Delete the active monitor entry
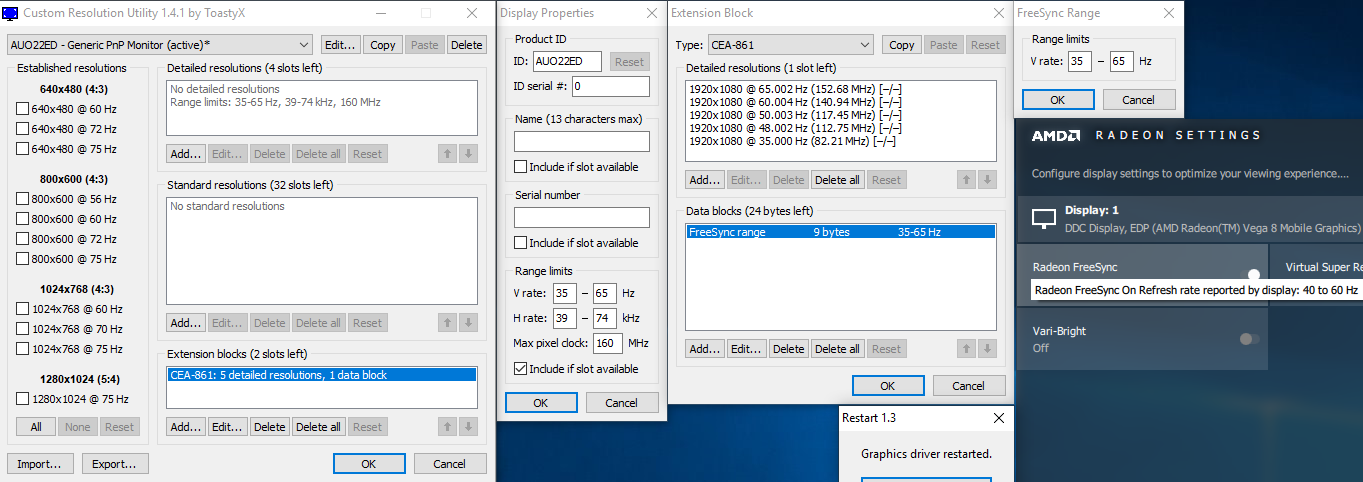This screenshot has height=482, width=1363. [x=466, y=45]
